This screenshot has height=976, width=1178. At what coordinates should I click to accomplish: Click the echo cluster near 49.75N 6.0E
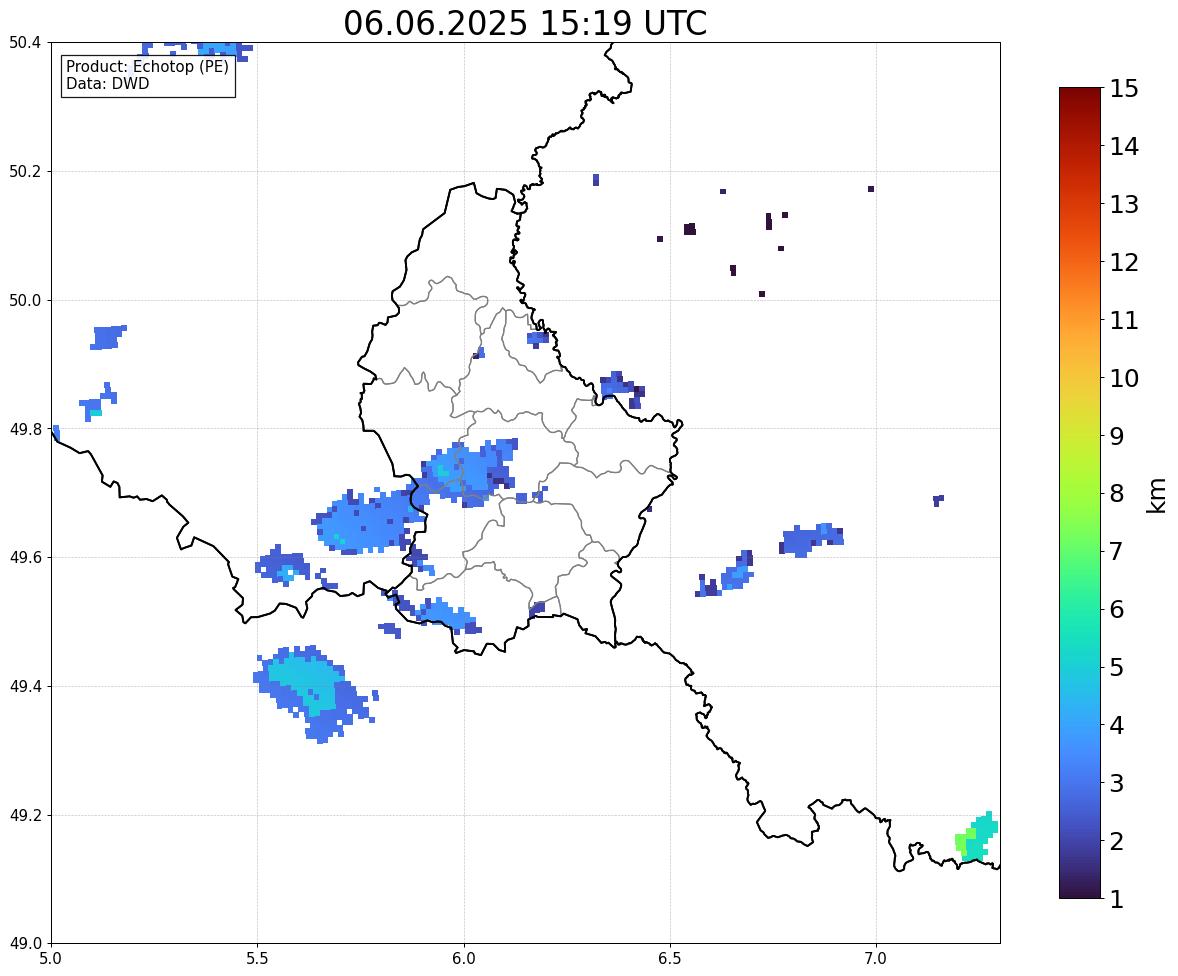[x=470, y=472]
